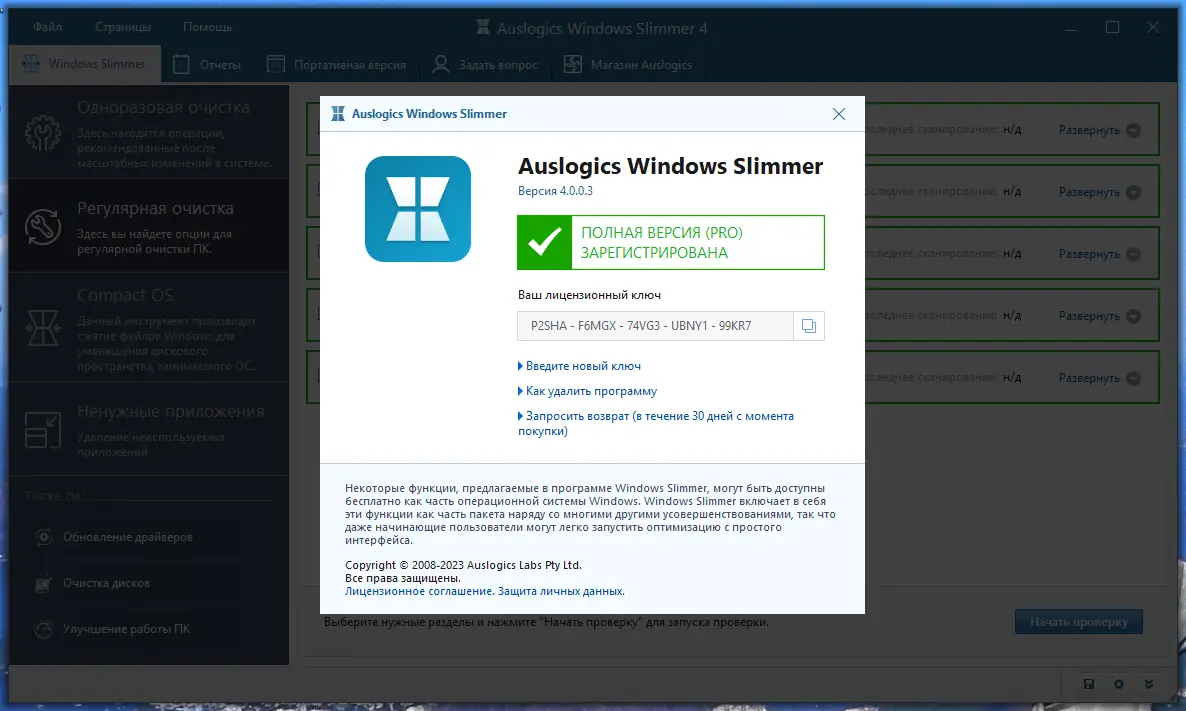Open the Задать вопрос tab
The width and height of the screenshot is (1186, 711).
tap(485, 64)
